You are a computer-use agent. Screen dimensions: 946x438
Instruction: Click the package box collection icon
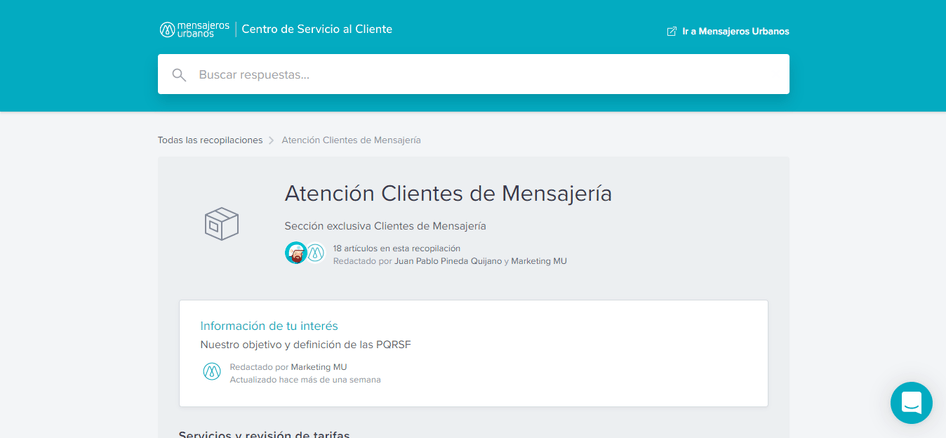221,223
